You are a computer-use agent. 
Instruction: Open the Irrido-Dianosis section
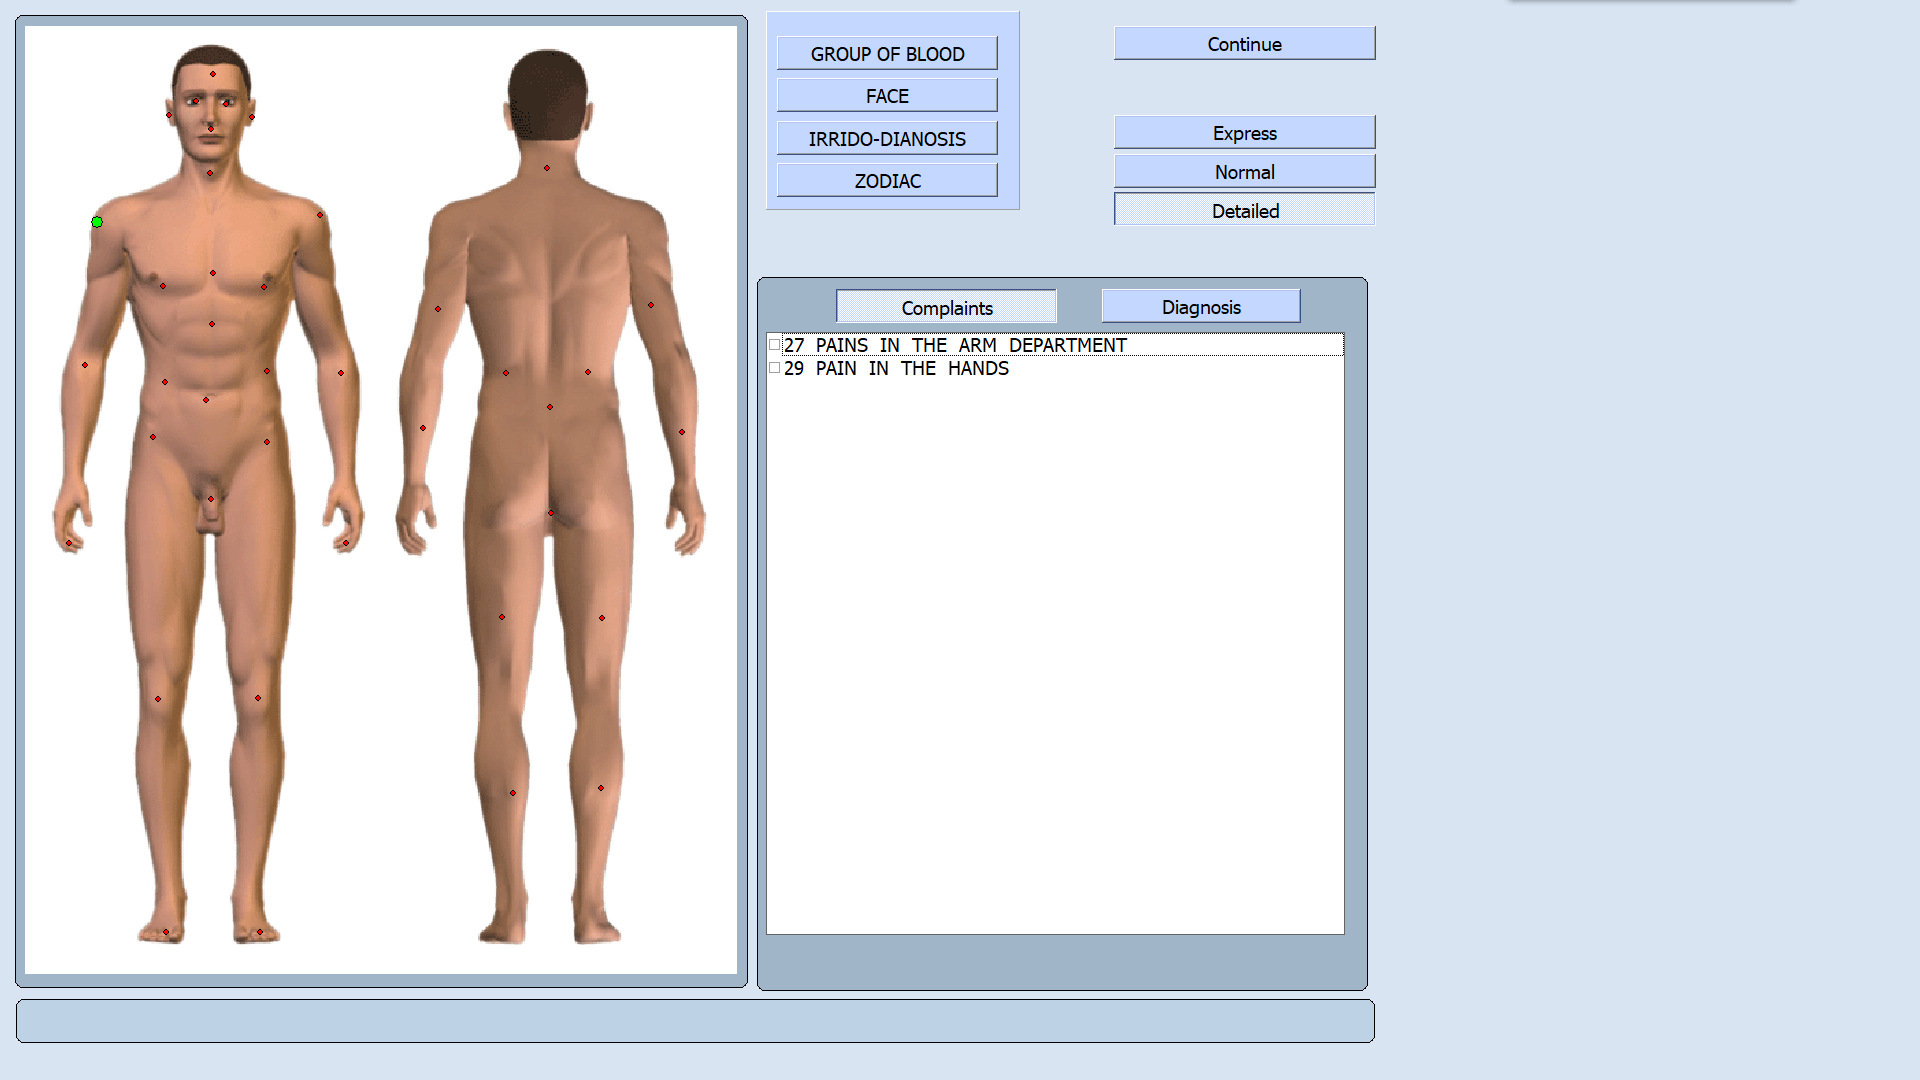887,138
